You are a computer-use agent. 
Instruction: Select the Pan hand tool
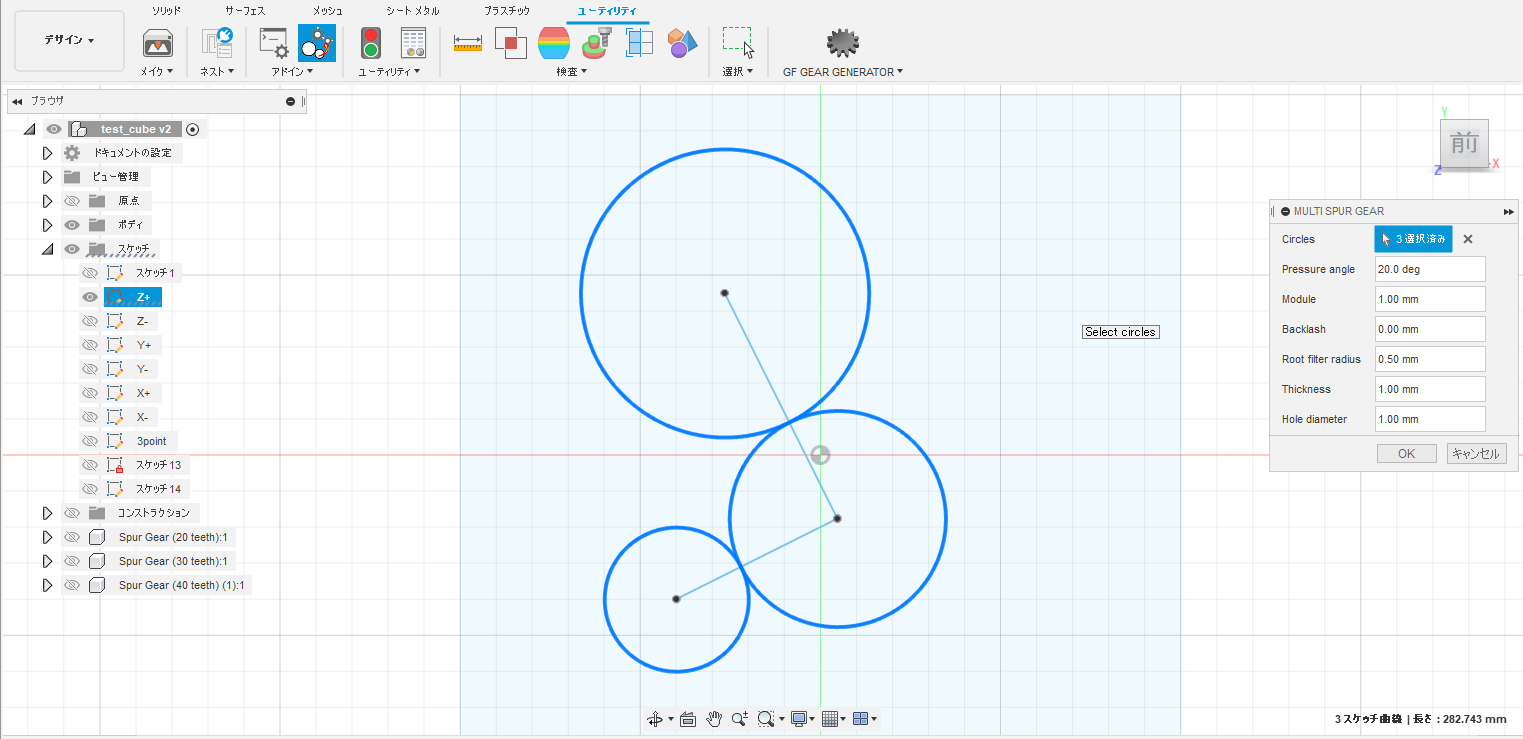[714, 718]
